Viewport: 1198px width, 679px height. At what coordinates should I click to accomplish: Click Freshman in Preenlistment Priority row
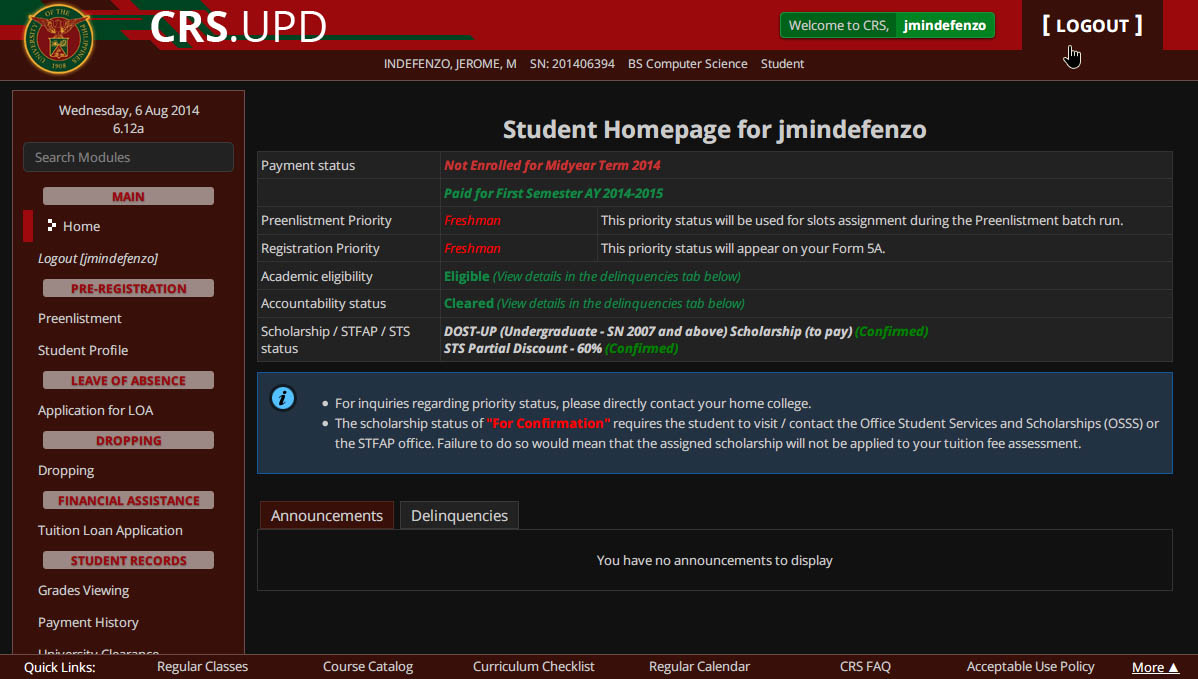[x=472, y=221]
